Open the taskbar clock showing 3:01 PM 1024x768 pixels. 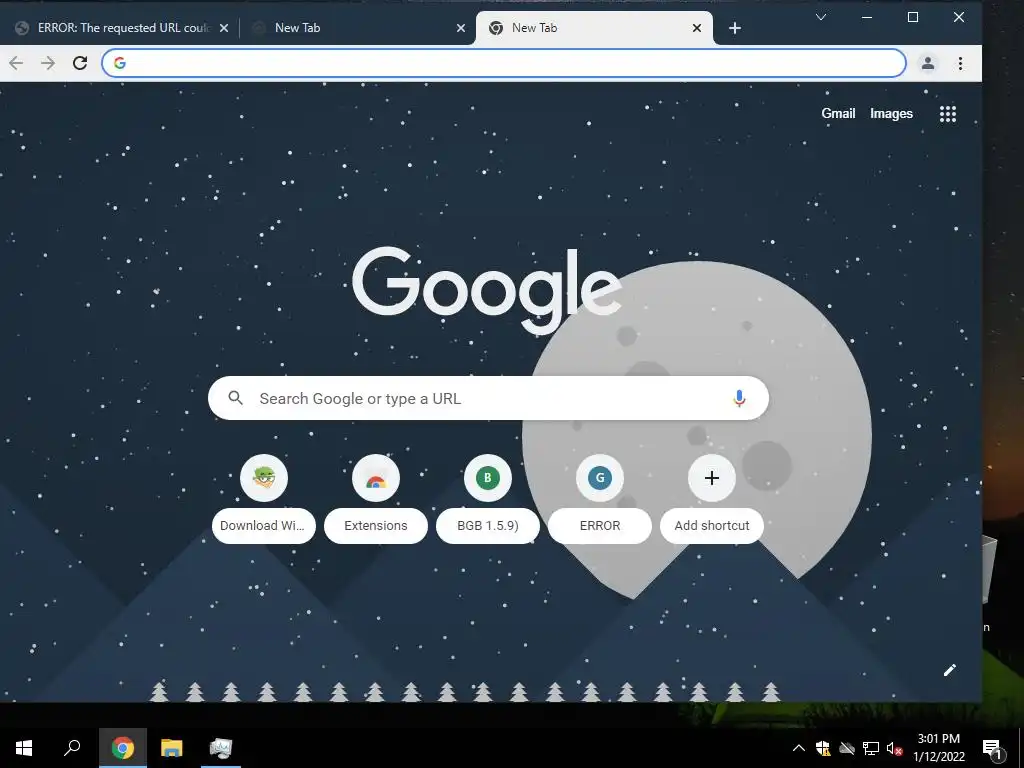938,748
